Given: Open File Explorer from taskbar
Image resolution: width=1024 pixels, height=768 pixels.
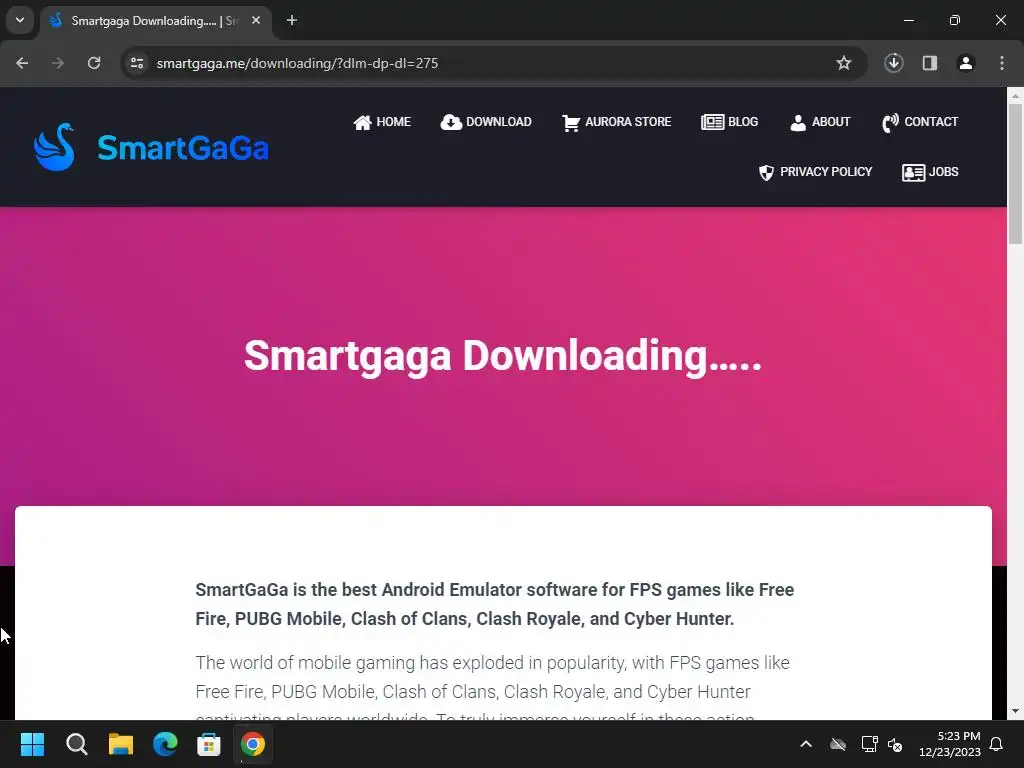Looking at the screenshot, I should tap(121, 744).
